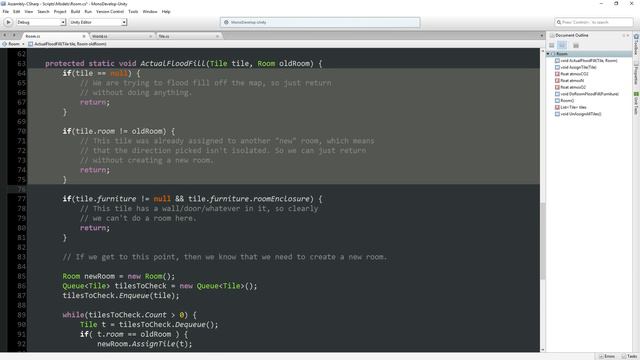Click first Document Outline toolbar icon
The image size is (640, 360).
pos(551,45)
